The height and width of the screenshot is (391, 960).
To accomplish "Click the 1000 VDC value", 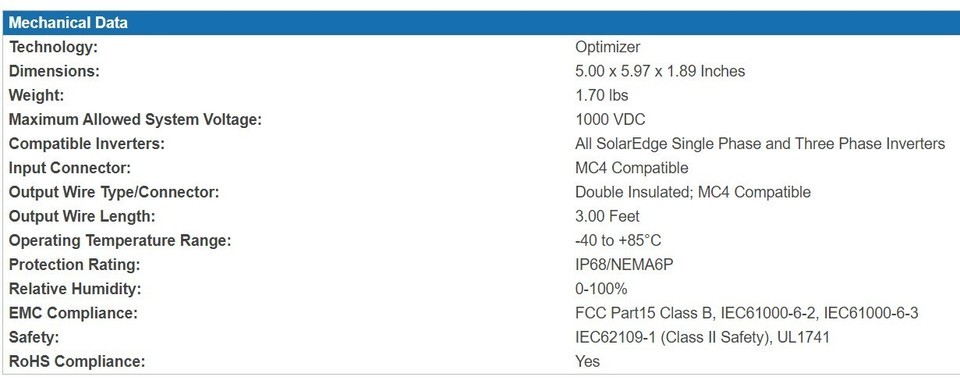I will point(610,120).
